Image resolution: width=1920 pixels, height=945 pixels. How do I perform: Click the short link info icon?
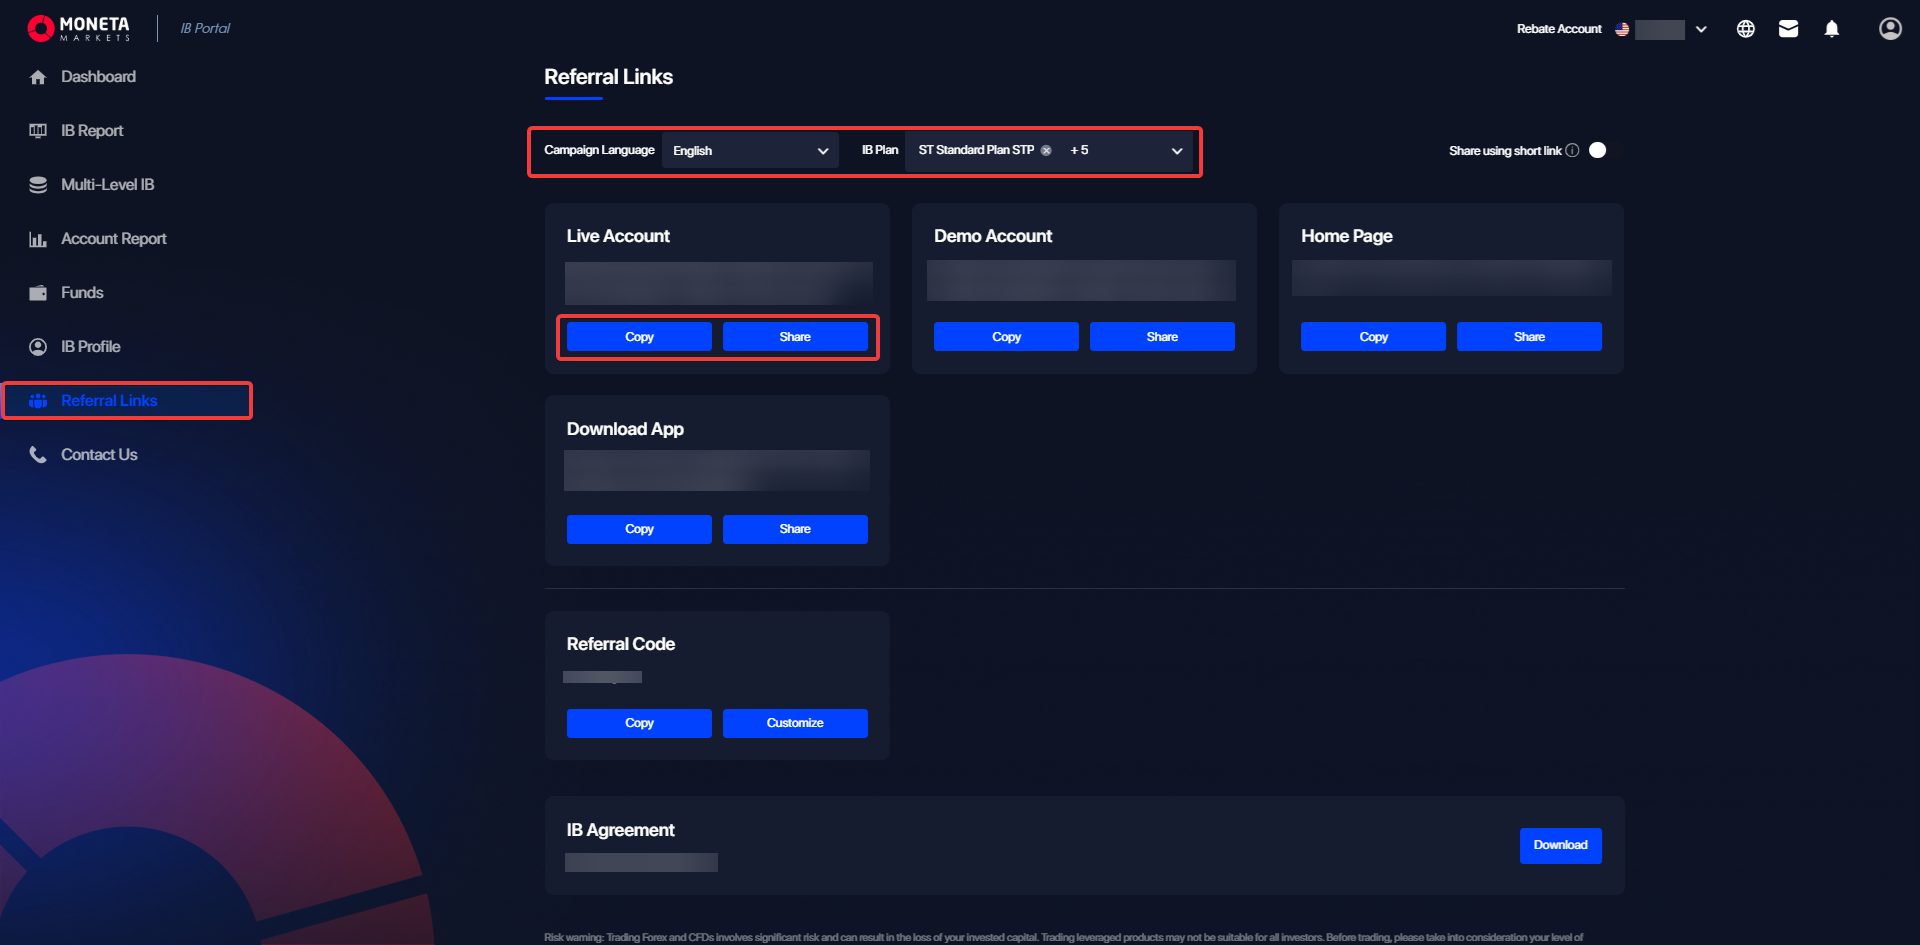(x=1572, y=150)
